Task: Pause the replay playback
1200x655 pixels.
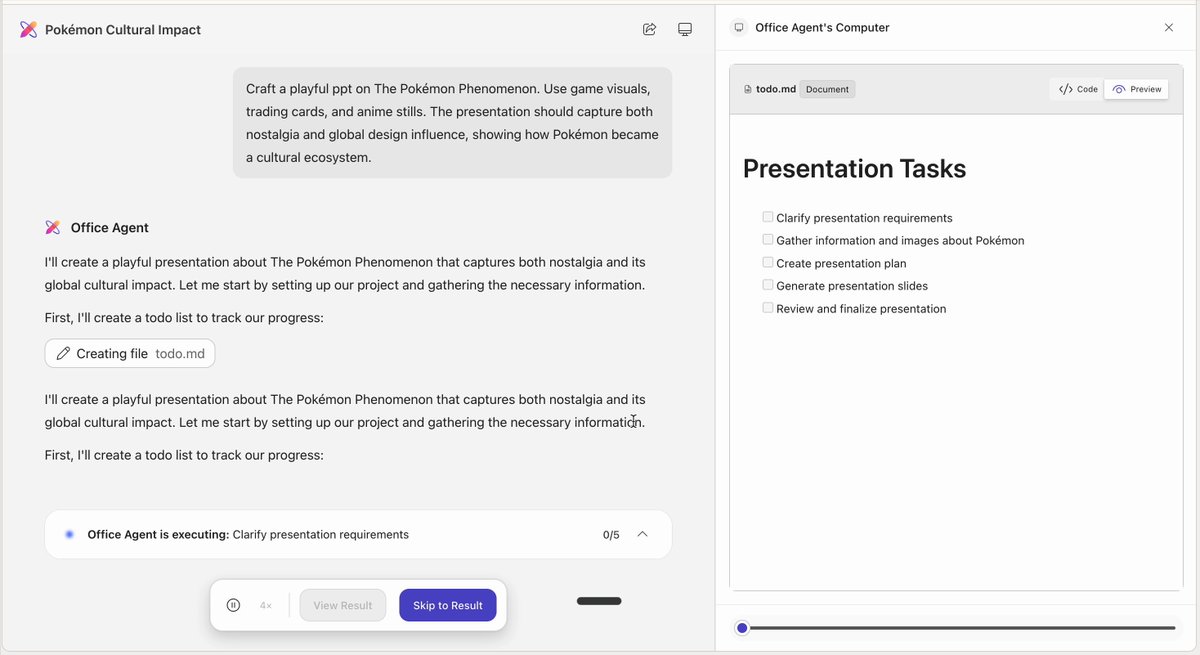Action: coord(233,605)
